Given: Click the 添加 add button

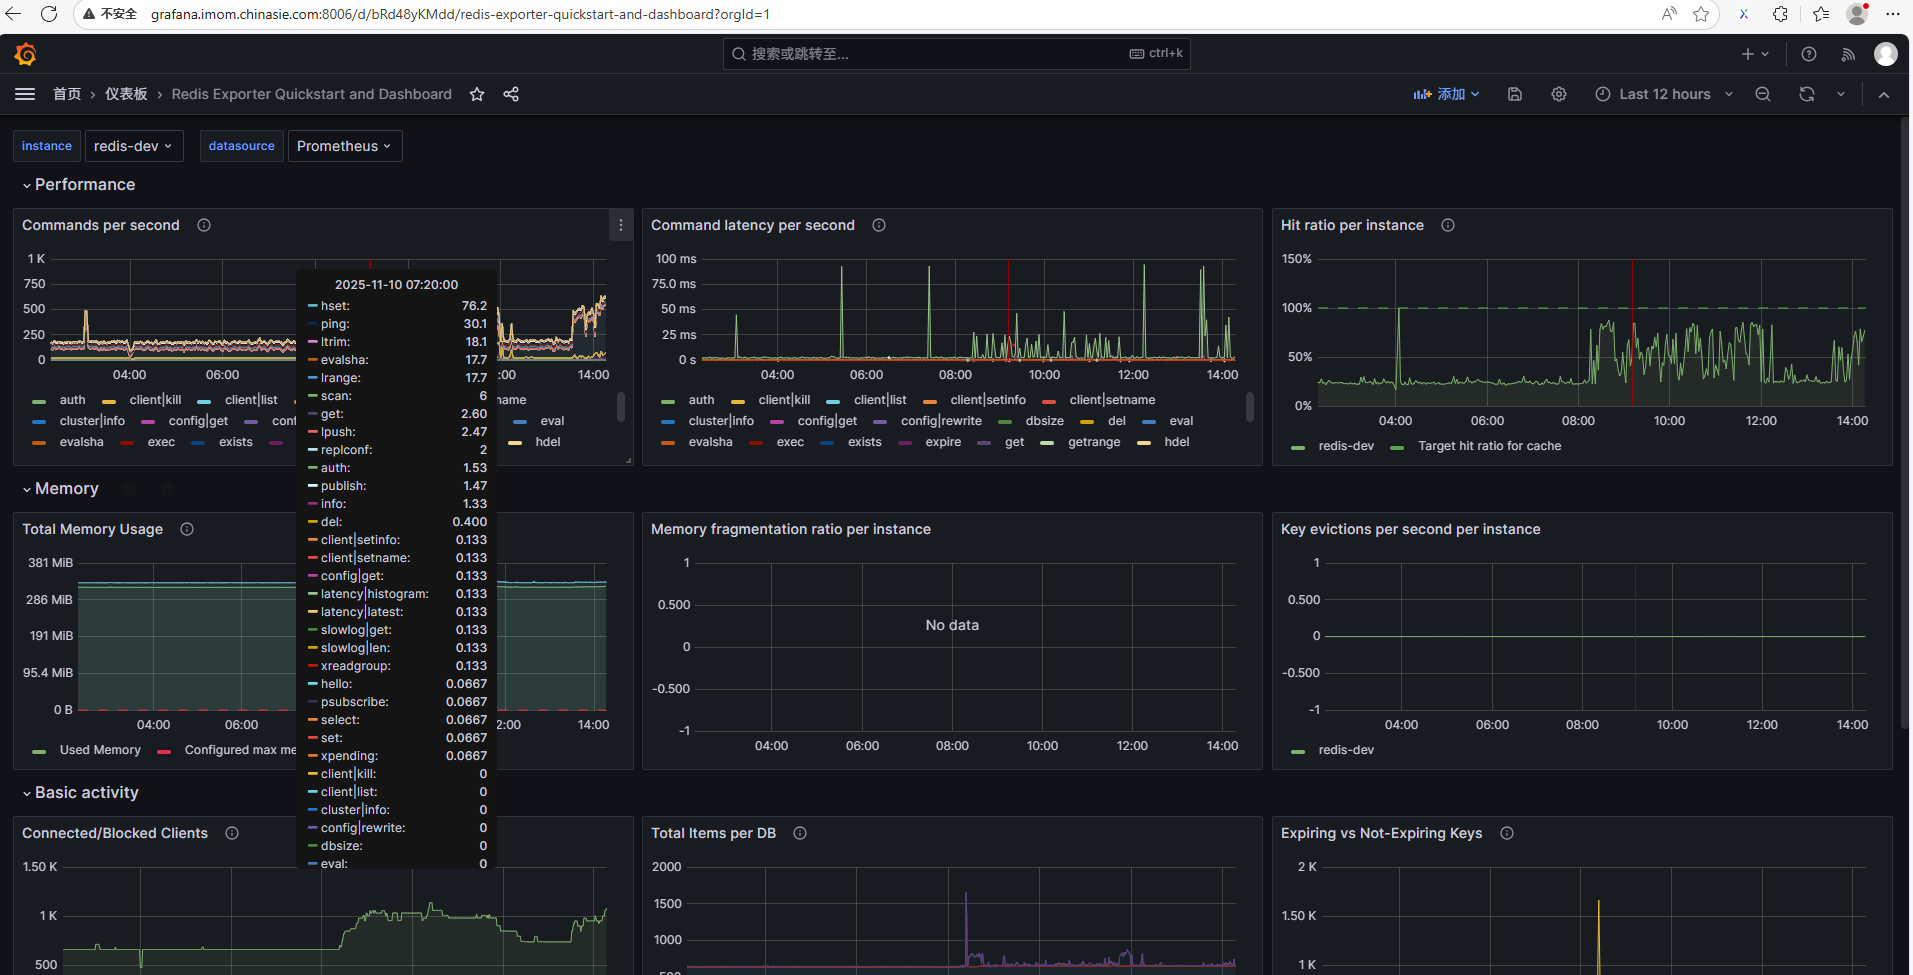Looking at the screenshot, I should (x=1446, y=94).
